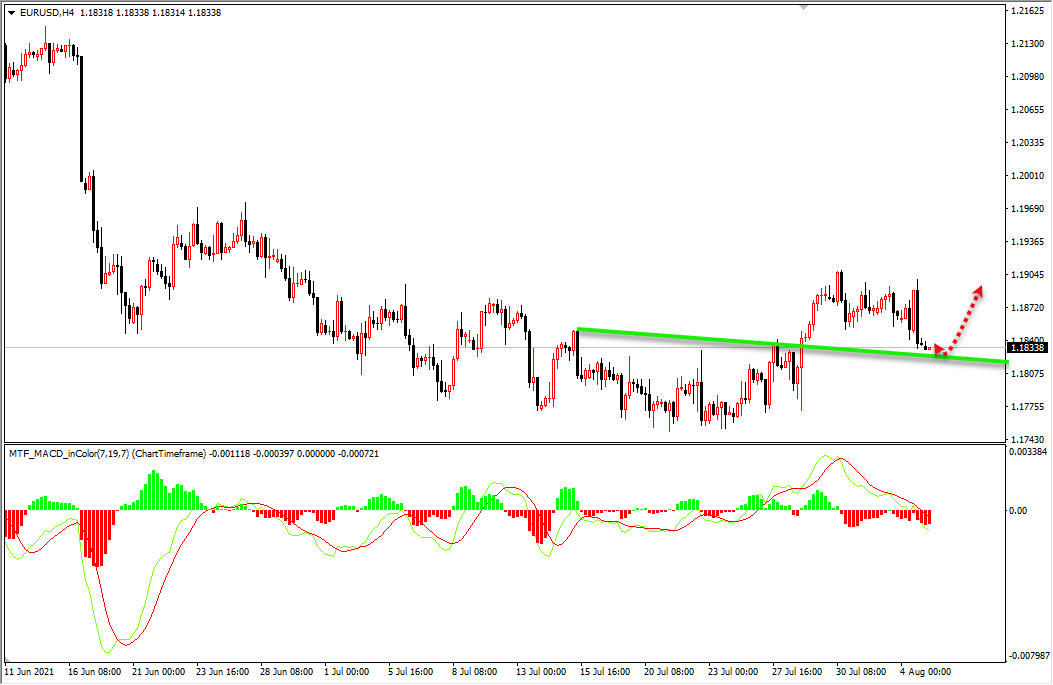Click the price scale value 1.20980
The height and width of the screenshot is (685, 1053).
(1027, 77)
